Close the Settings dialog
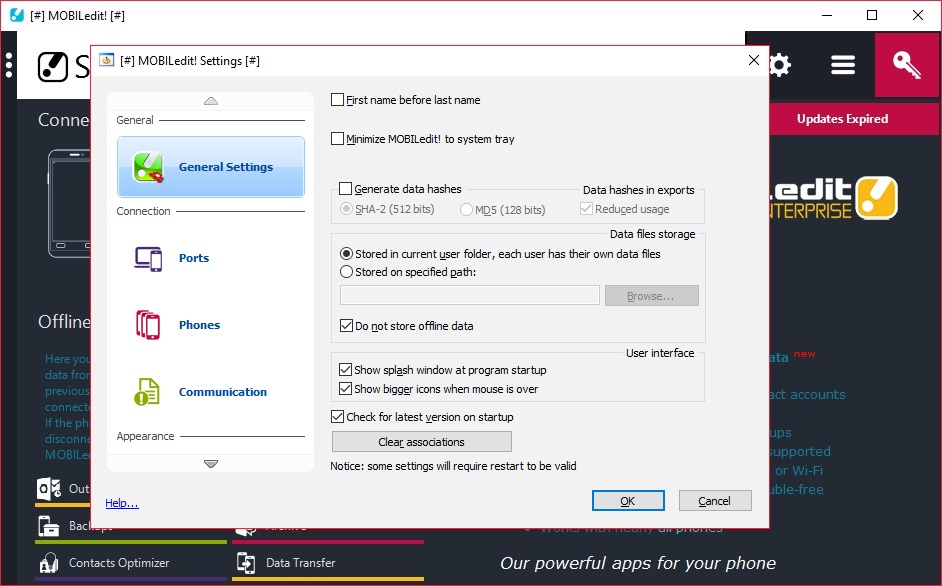This screenshot has width=942, height=586. point(754,60)
